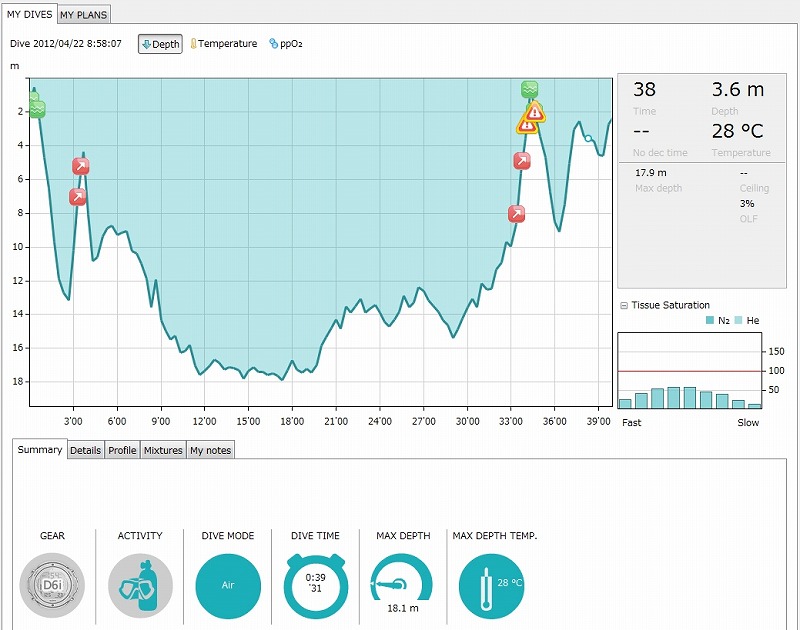
Task: Select the Profile tab
Action: pyautogui.click(x=122, y=450)
